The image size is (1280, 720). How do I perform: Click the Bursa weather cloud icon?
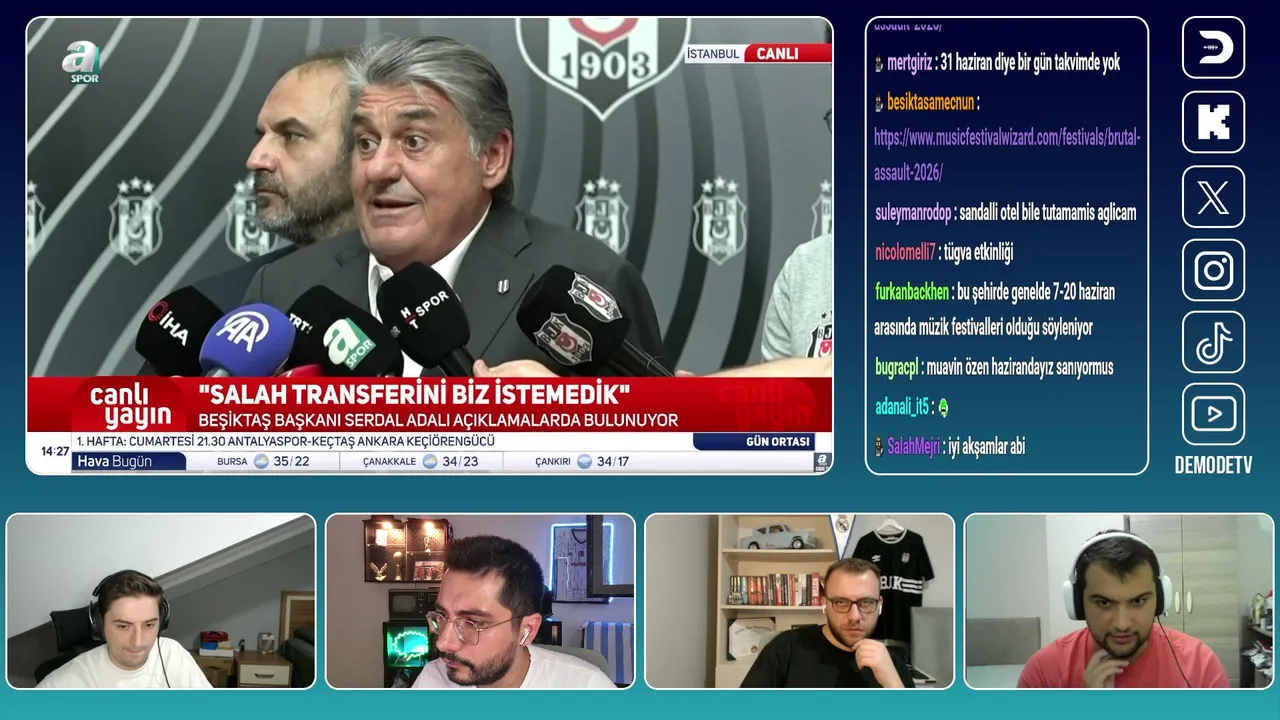coord(261,461)
